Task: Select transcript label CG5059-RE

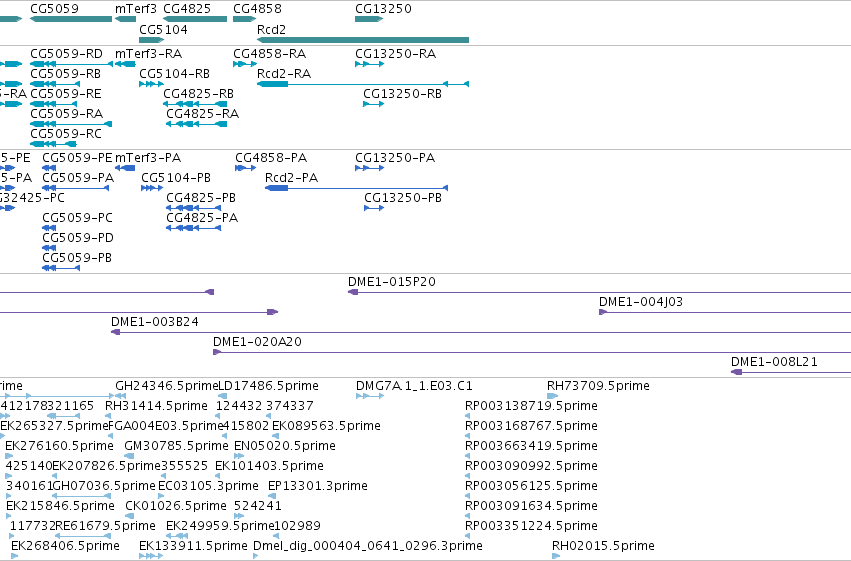Action: pos(66,94)
